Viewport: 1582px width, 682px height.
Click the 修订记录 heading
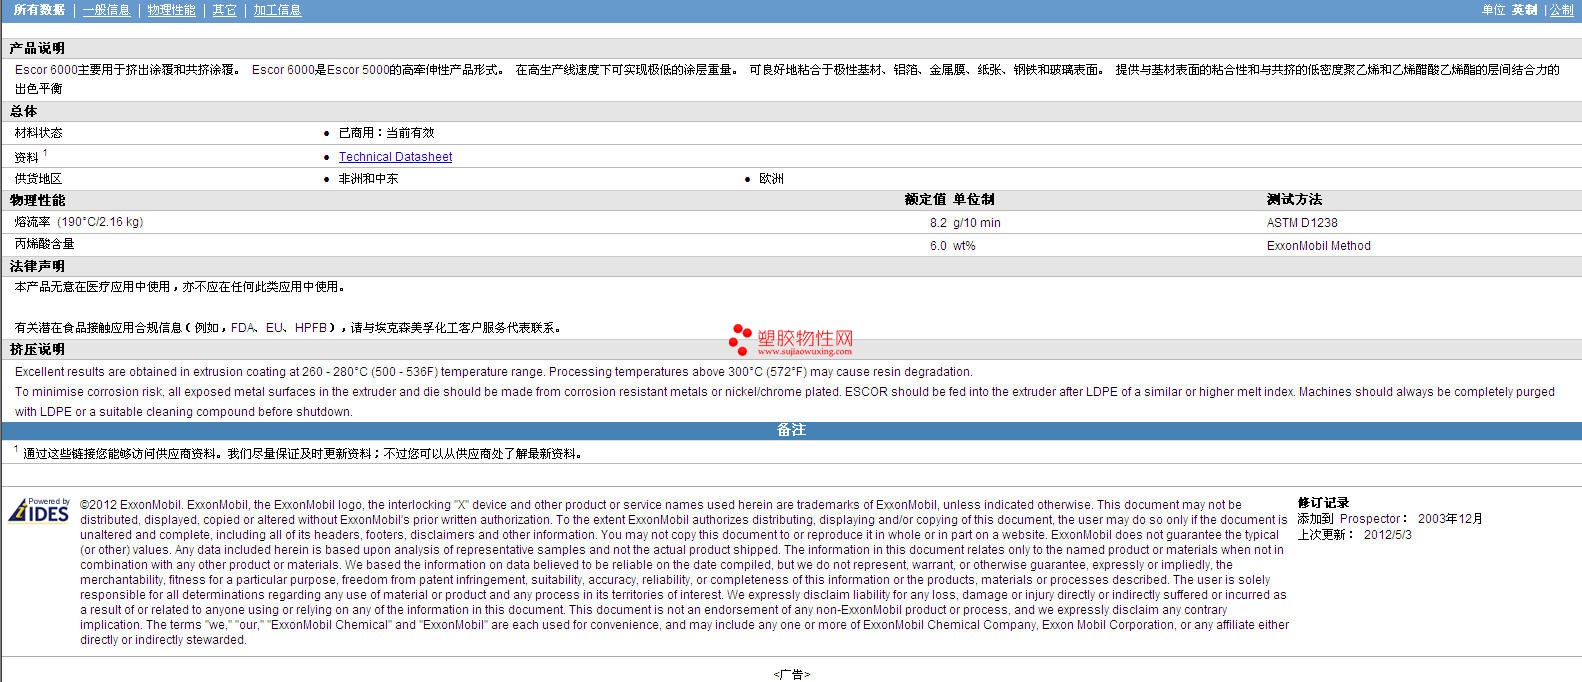tap(1323, 503)
